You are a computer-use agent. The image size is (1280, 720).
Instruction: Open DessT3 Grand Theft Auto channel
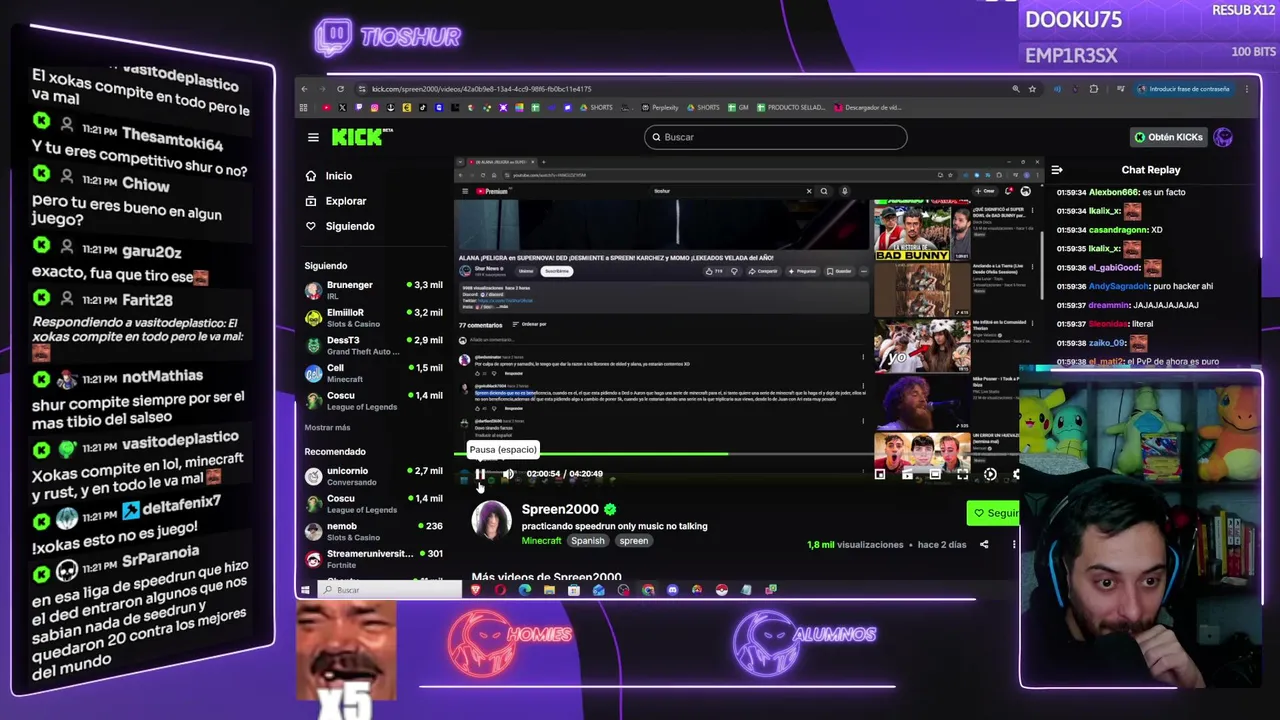pyautogui.click(x=374, y=345)
